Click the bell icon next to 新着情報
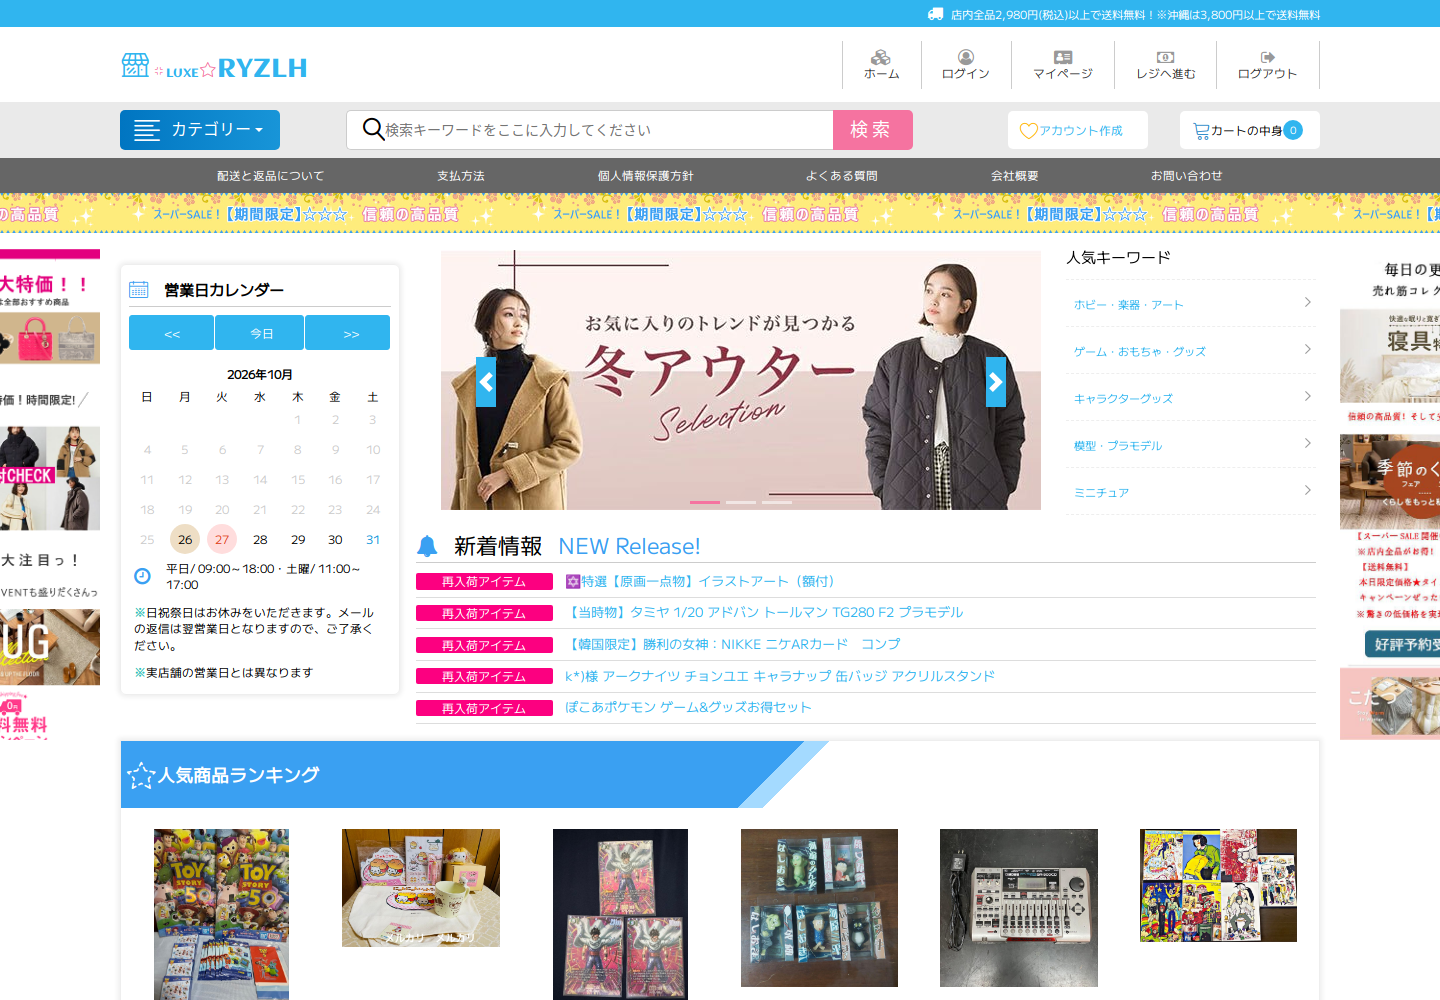 pos(427,546)
